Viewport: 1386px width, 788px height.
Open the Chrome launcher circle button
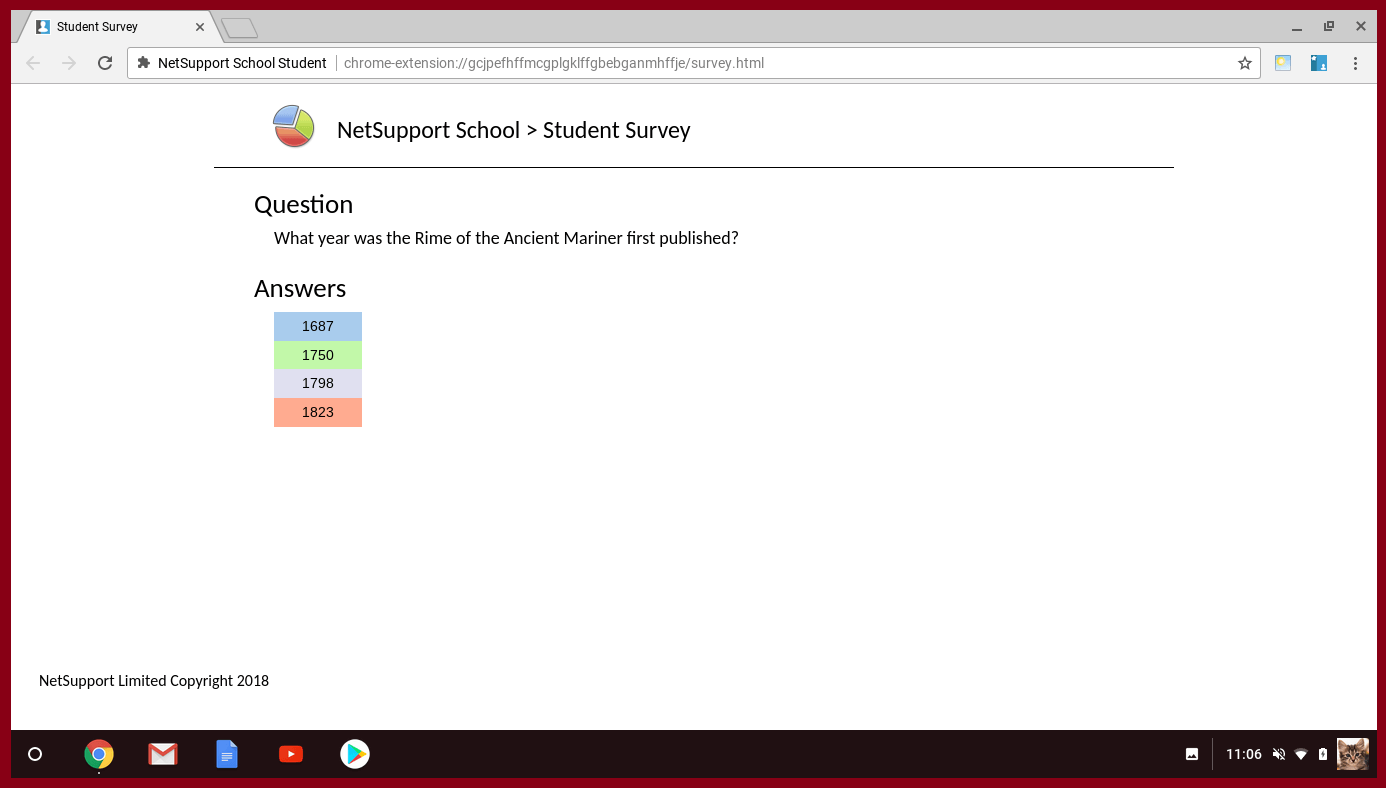pos(35,754)
